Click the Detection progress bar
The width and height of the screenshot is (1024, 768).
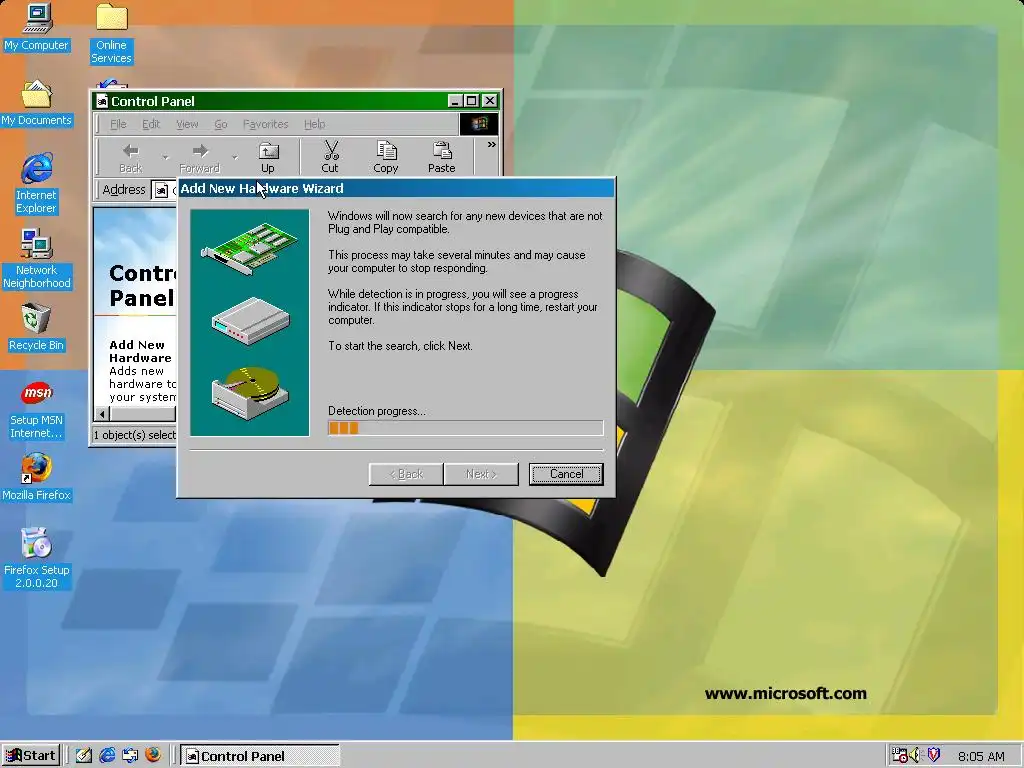(466, 428)
